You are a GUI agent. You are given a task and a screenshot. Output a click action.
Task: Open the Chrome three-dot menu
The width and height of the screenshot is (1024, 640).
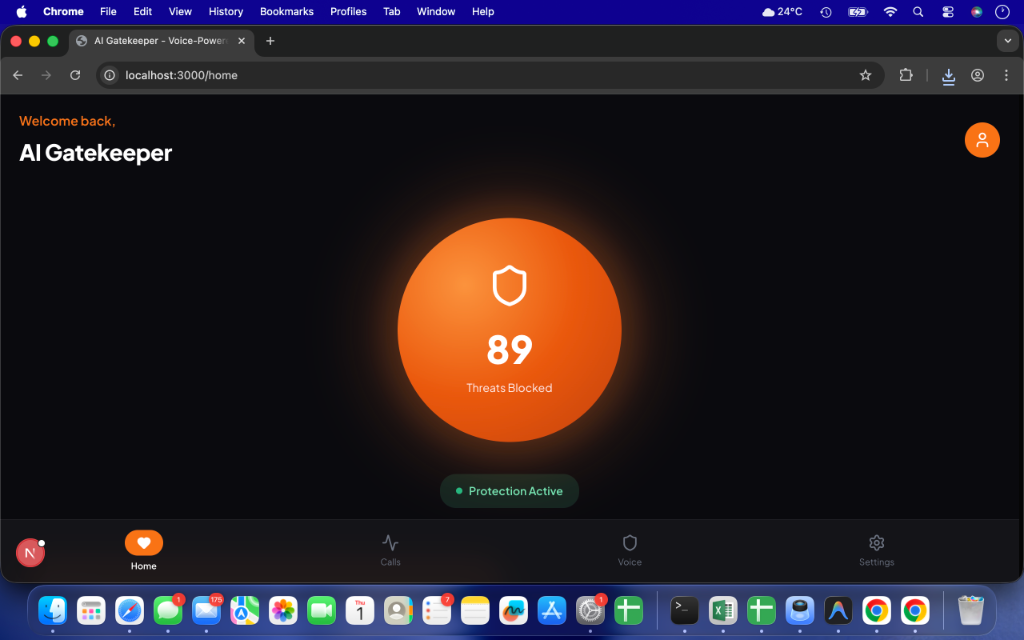pyautogui.click(x=1006, y=75)
